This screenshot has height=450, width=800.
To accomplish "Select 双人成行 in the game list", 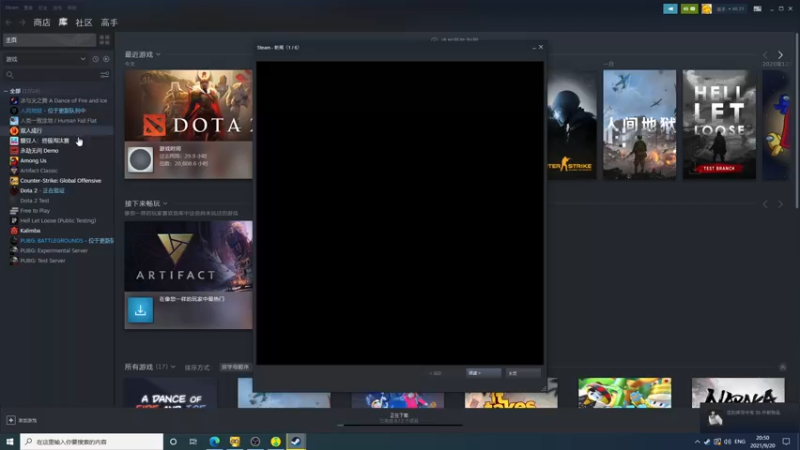I will [31, 131].
